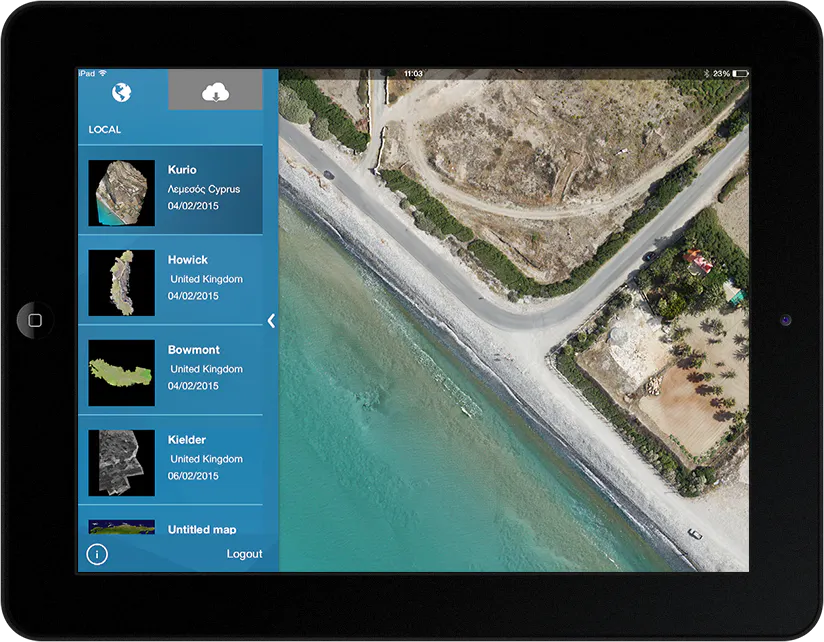The height and width of the screenshot is (642, 824).
Task: Select the Kielder map thumbnail
Action: pyautogui.click(x=121, y=463)
